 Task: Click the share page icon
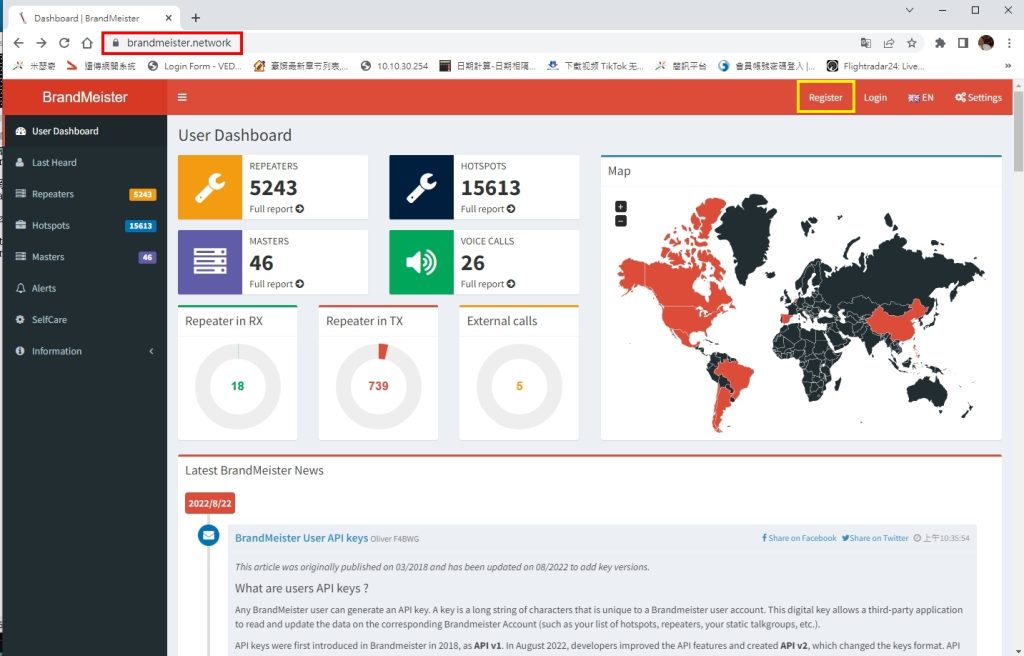[x=889, y=42]
